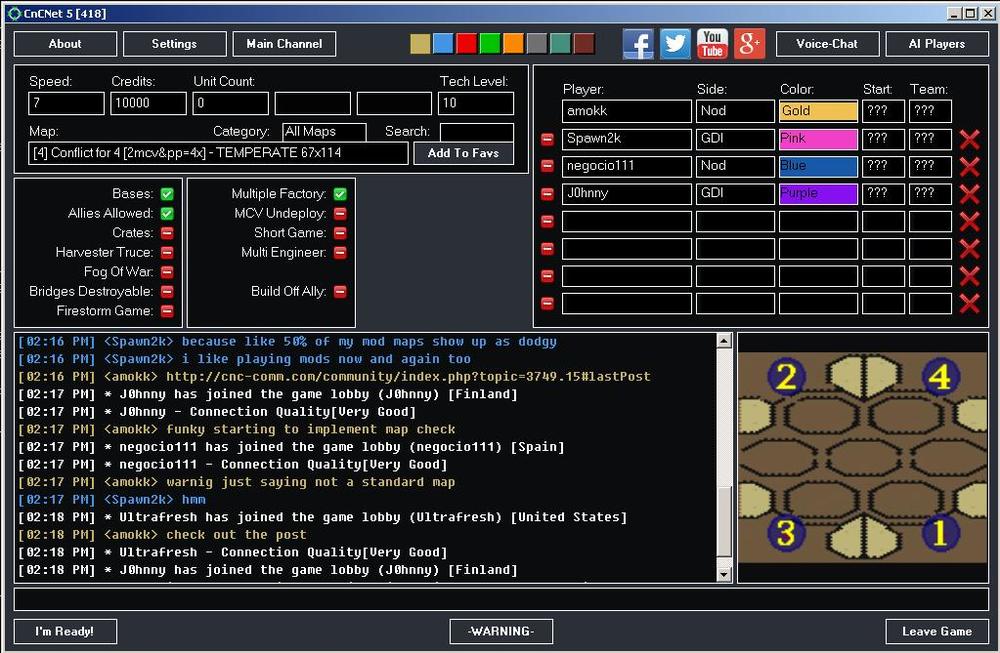Open J0hnny's Purple color dropdown
This screenshot has height=653, width=1000.
(818, 193)
